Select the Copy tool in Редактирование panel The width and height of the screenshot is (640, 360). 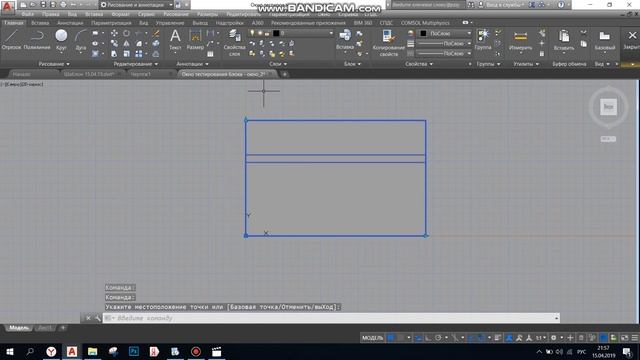[x=114, y=44]
